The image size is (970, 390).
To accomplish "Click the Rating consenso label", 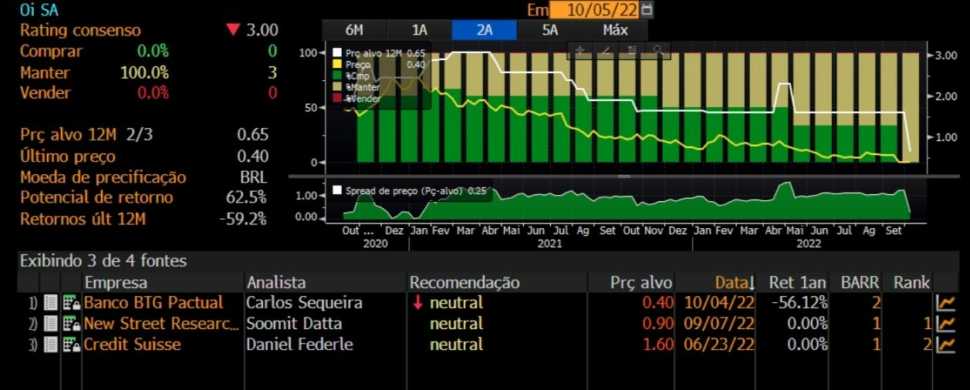I will pos(80,30).
